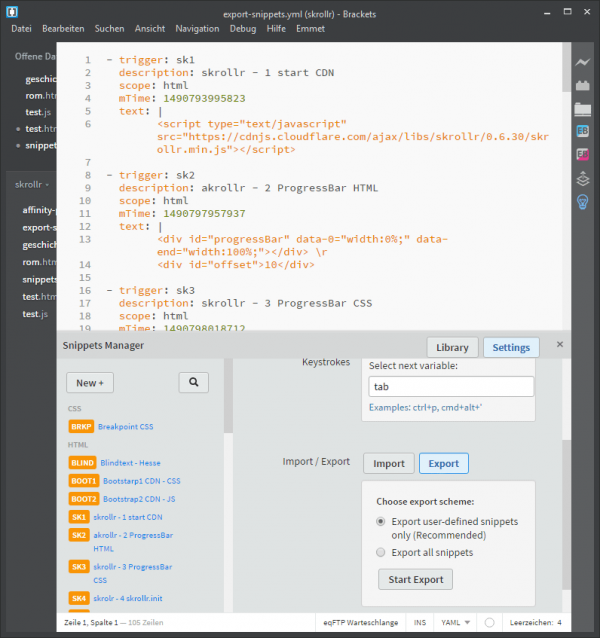Open the Suchen menu
Image resolution: width=600 pixels, height=638 pixels.
109,28
